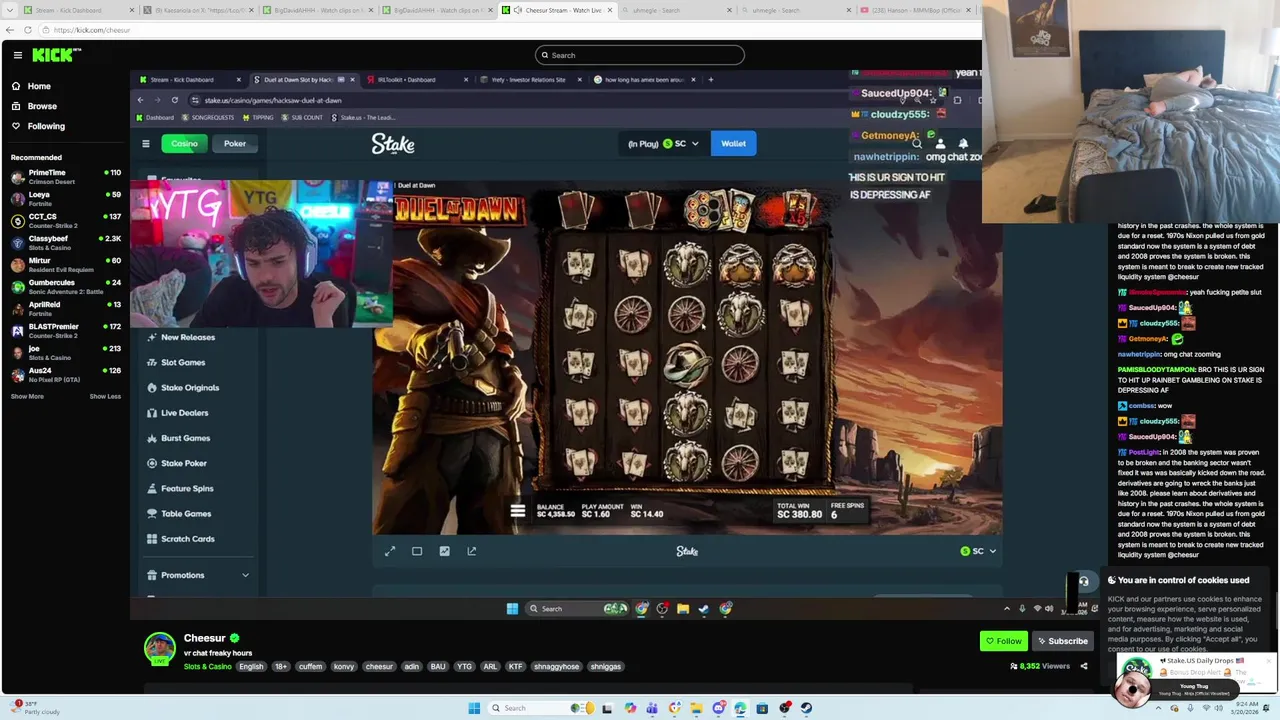Go to Kick Home in sidebar
Image resolution: width=1280 pixels, height=720 pixels.
[31, 86]
